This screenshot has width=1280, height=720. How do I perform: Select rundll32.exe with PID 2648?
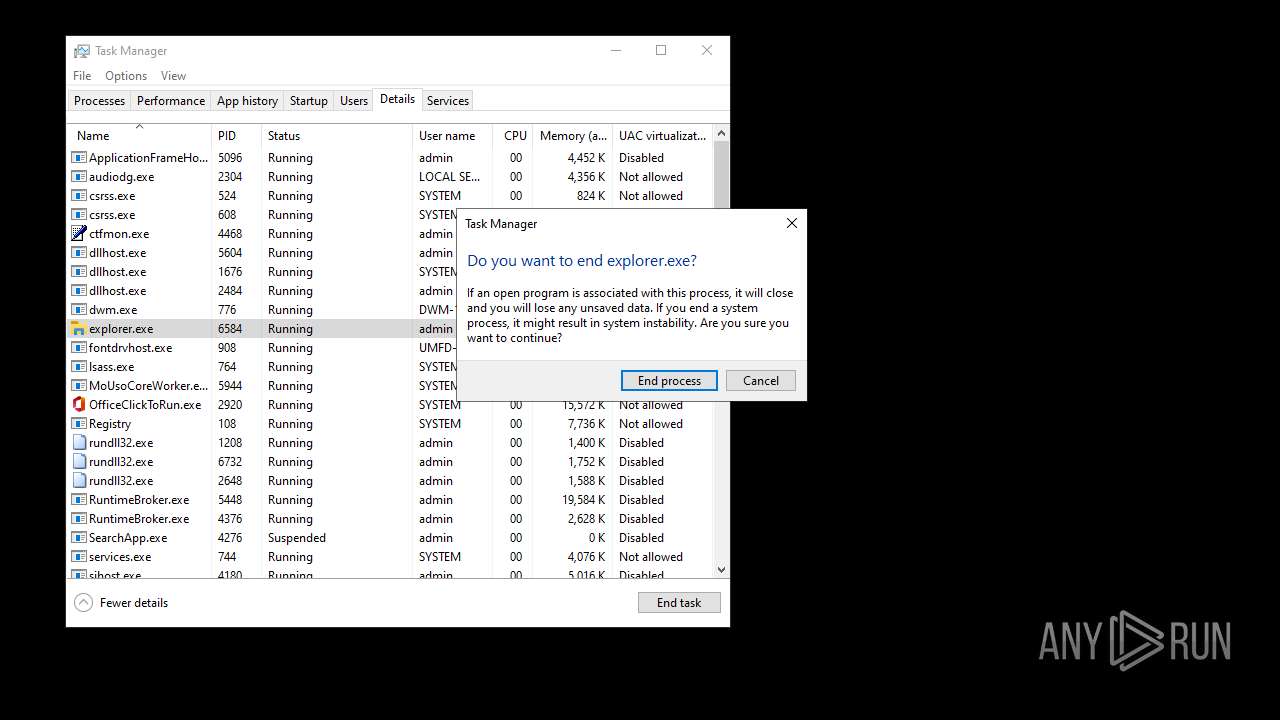(121, 480)
